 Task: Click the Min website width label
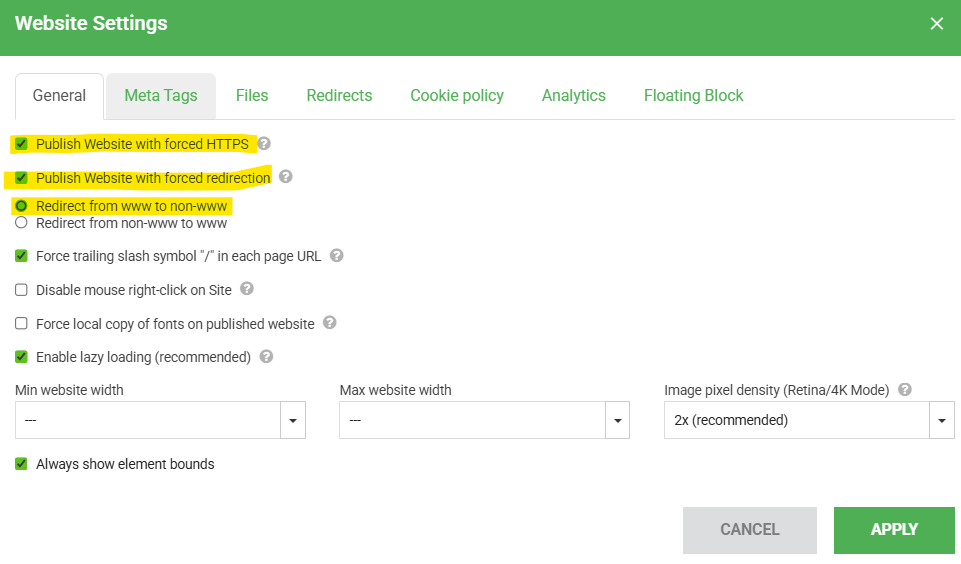tap(69, 390)
